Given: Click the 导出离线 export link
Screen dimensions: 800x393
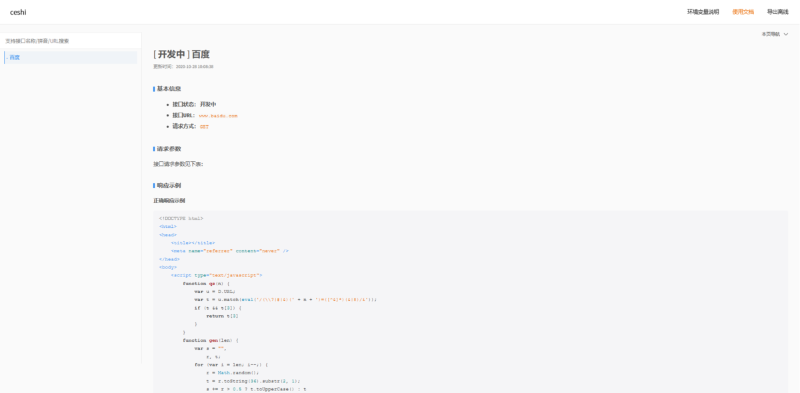Looking at the screenshot, I should tap(778, 12).
